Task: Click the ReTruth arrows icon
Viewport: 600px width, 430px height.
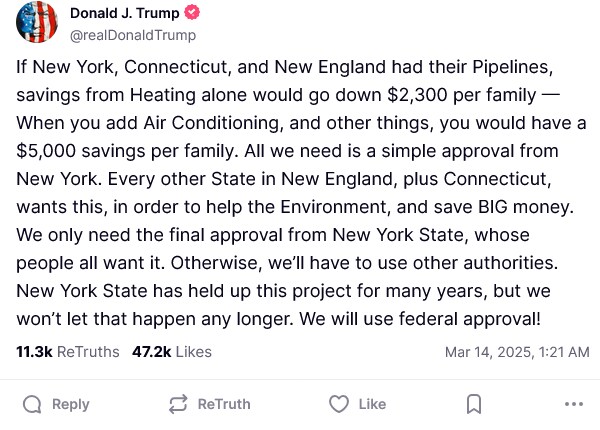Action: [179, 404]
